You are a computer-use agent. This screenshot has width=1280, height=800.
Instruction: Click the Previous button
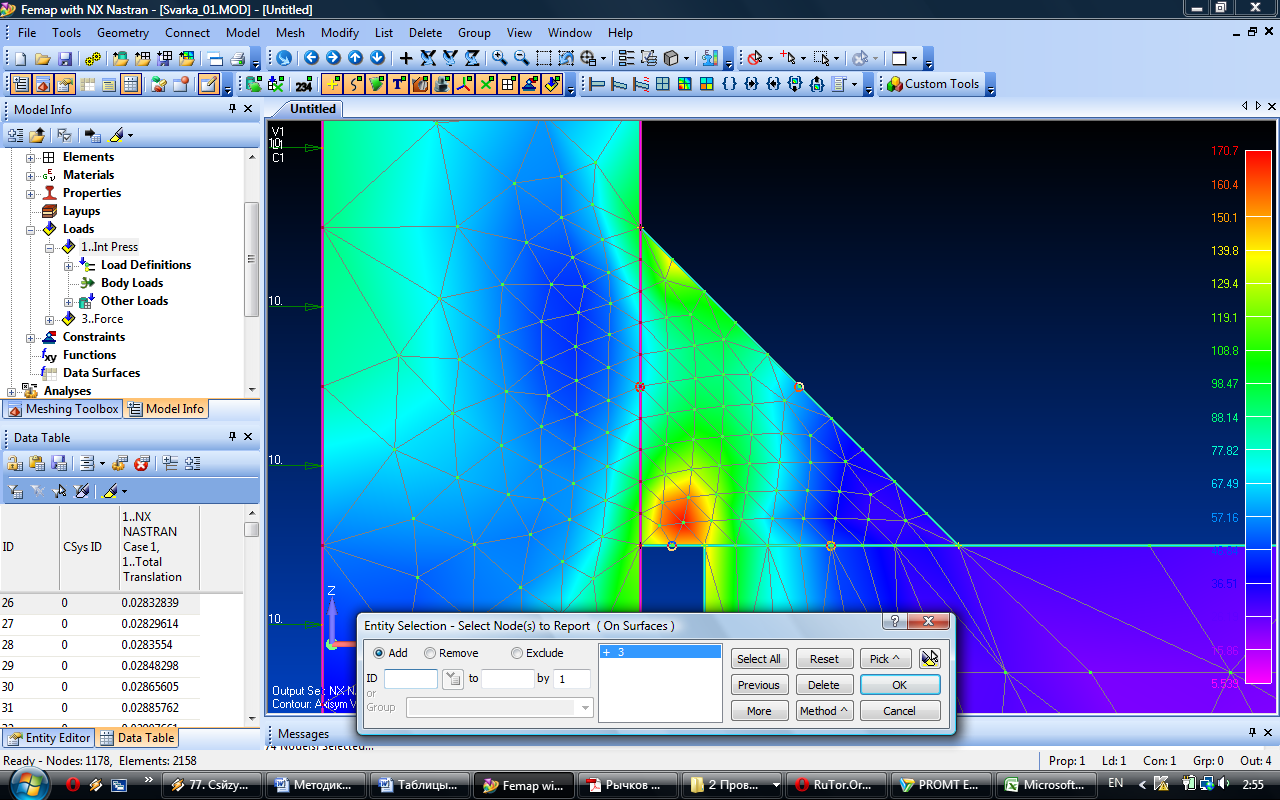coord(759,685)
